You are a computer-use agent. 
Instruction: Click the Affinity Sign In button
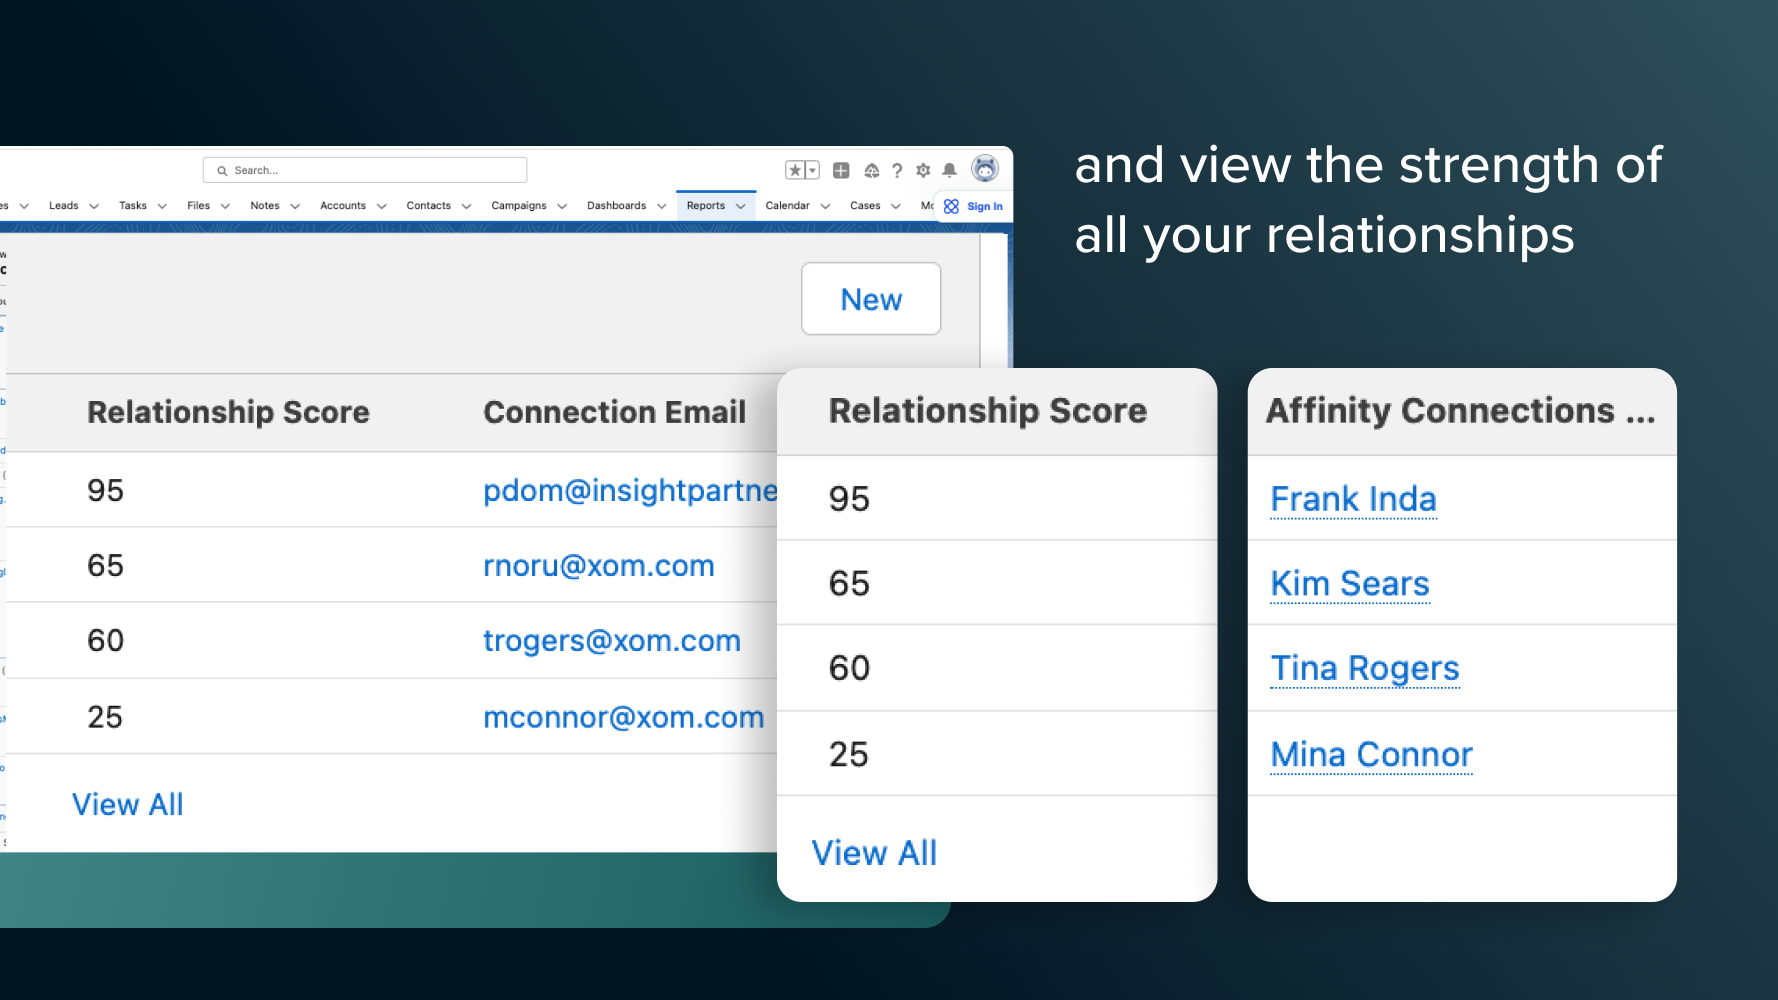click(974, 206)
